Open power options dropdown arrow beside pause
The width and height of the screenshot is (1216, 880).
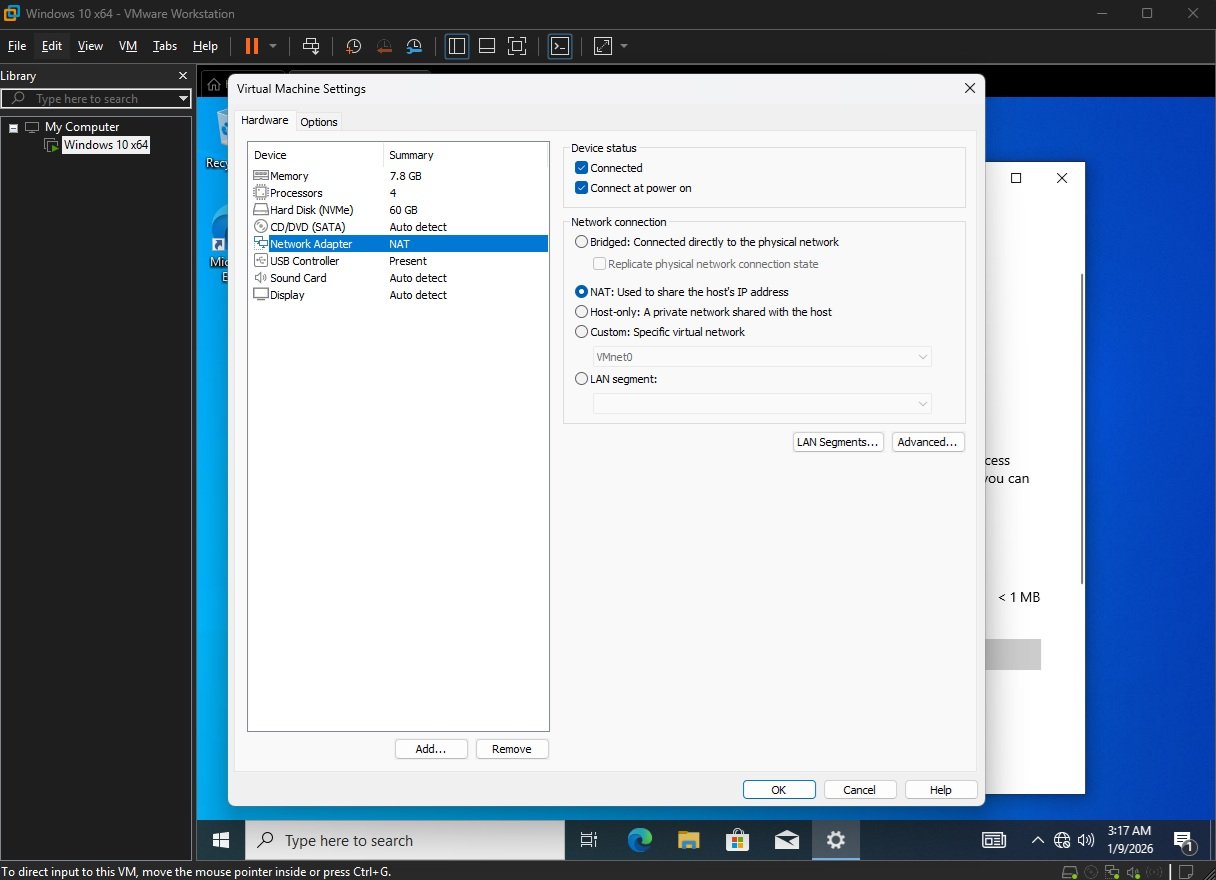point(273,46)
